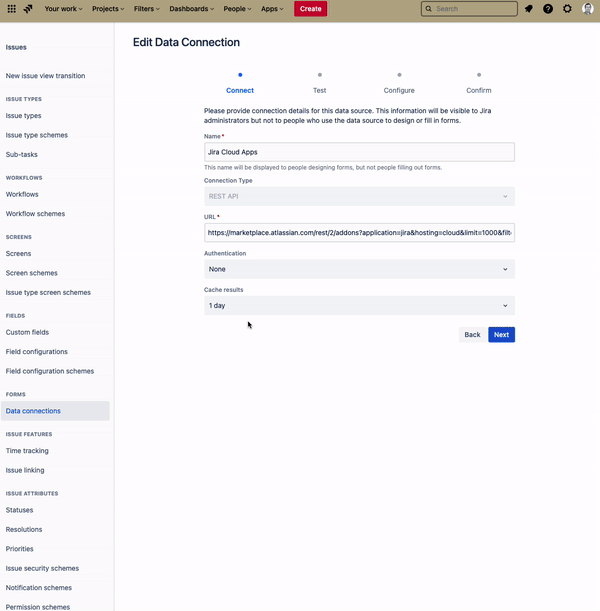The width and height of the screenshot is (600, 611).
Task: Open Statuses in sidebar
Action: pos(19,510)
